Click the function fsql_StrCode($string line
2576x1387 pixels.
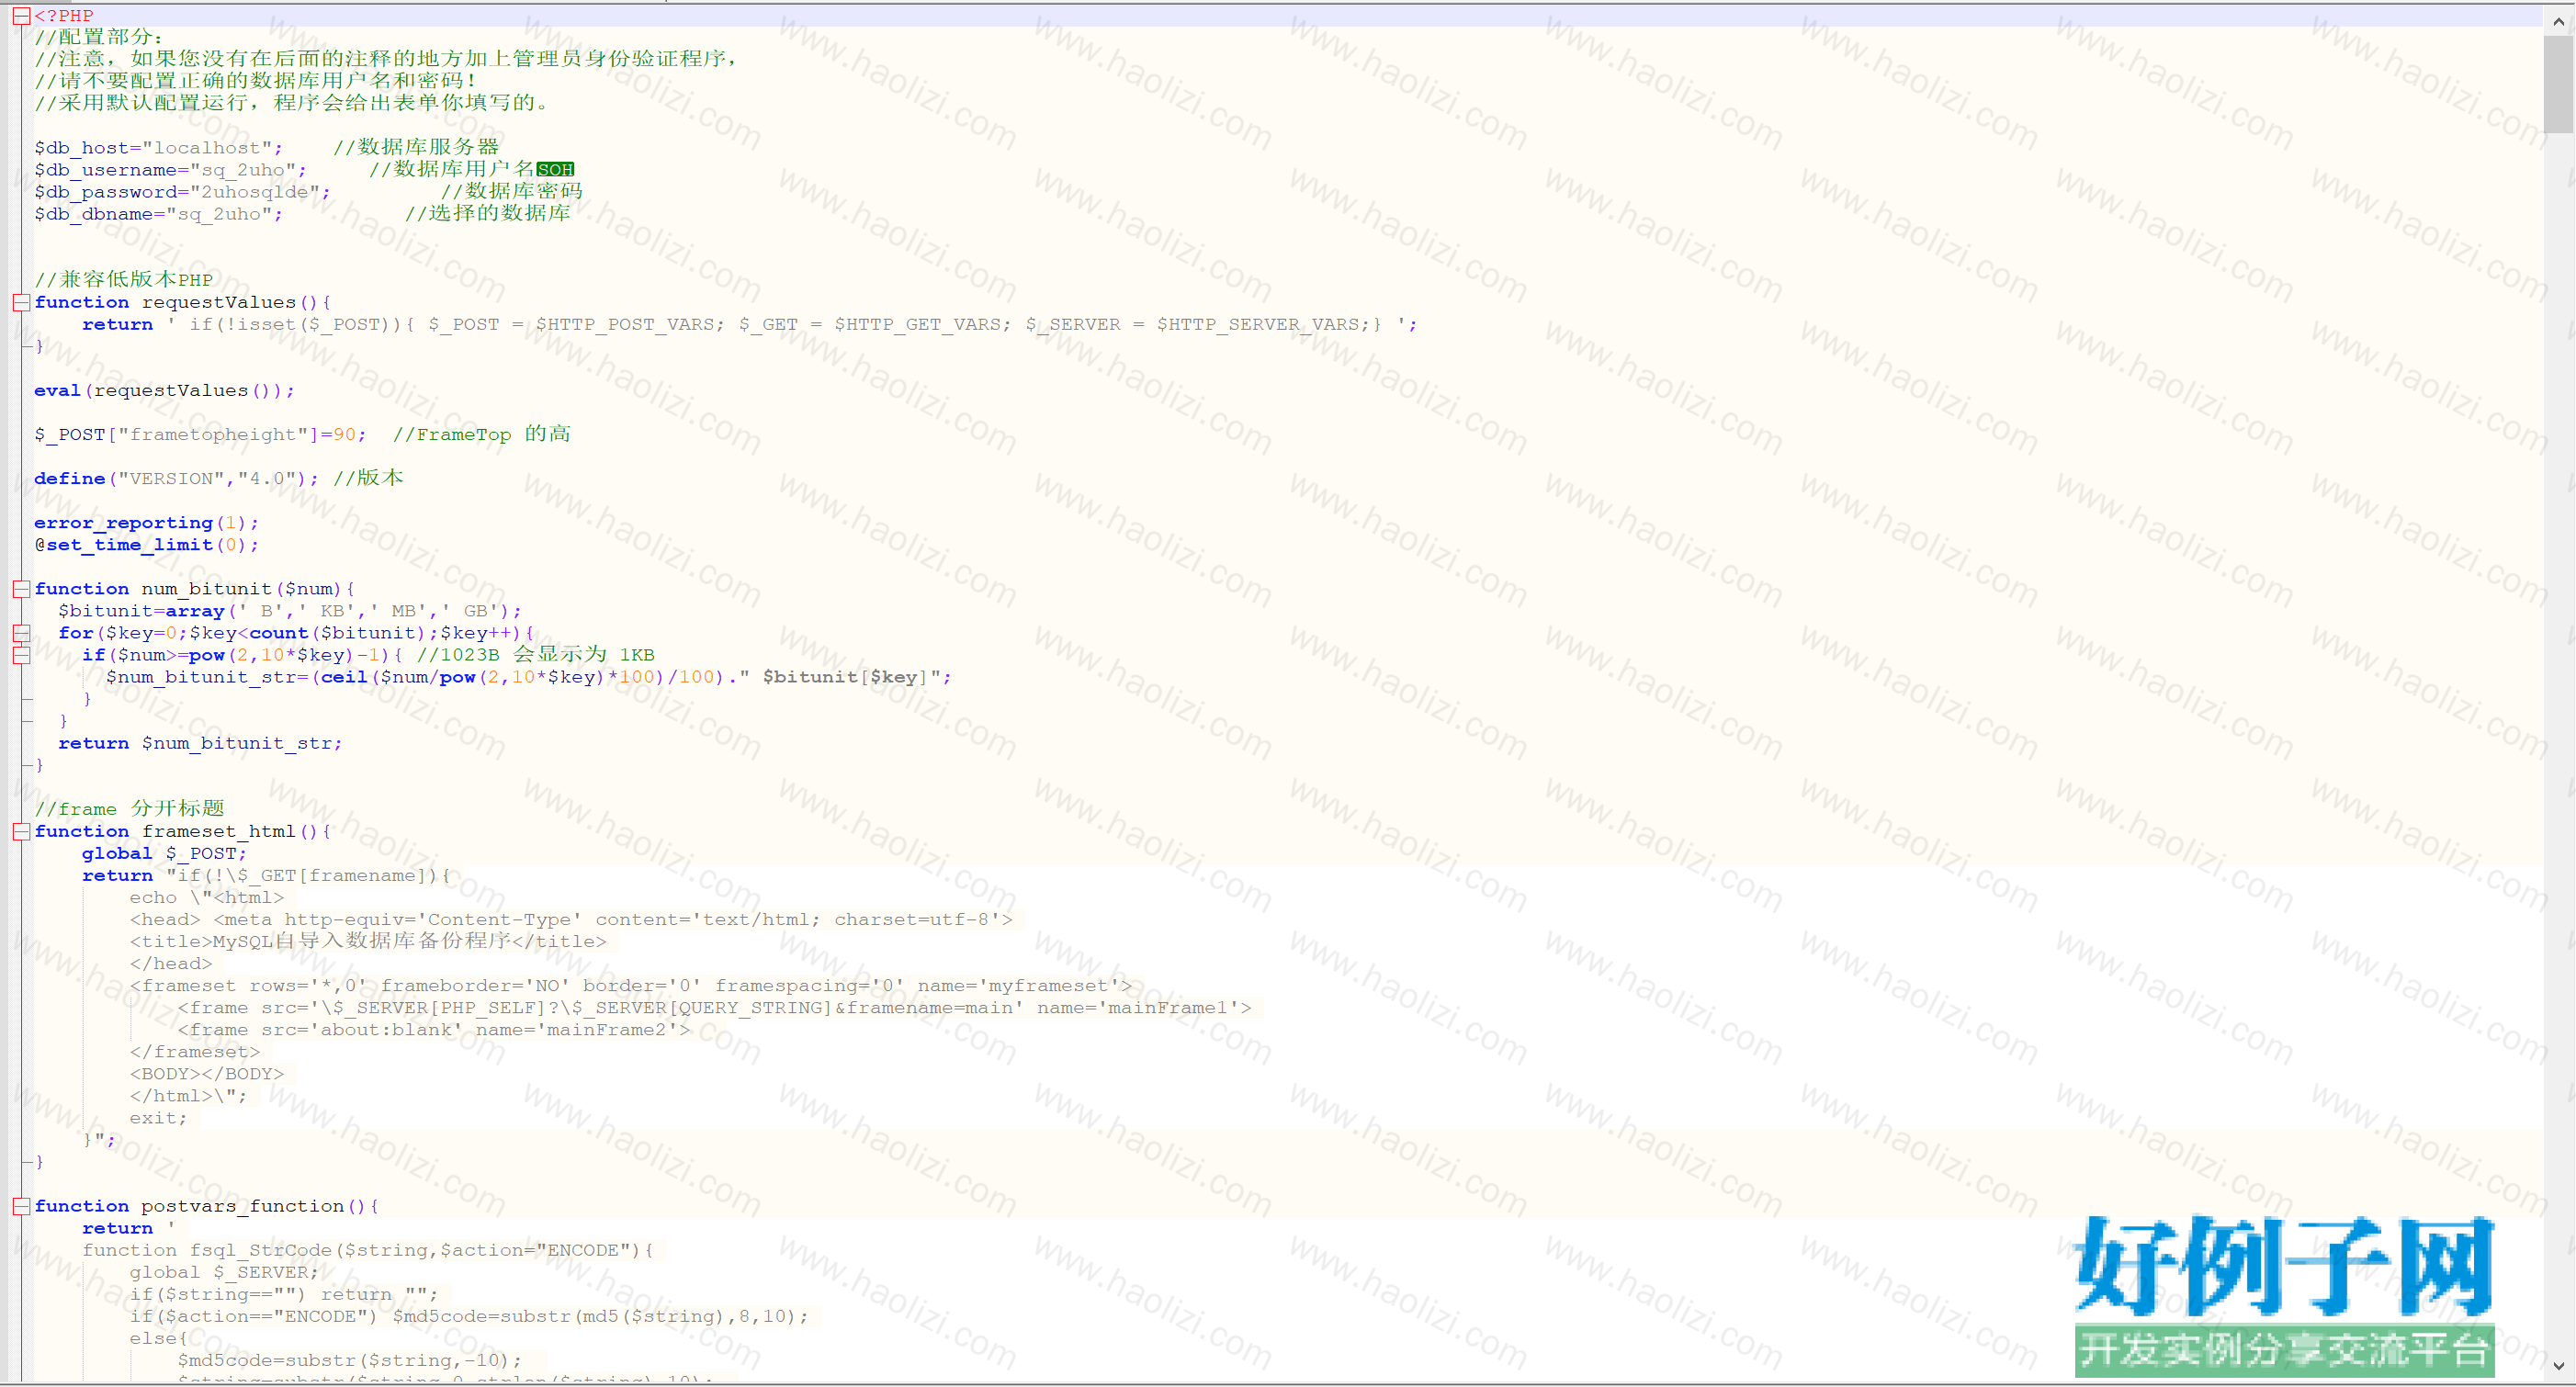click(367, 1250)
